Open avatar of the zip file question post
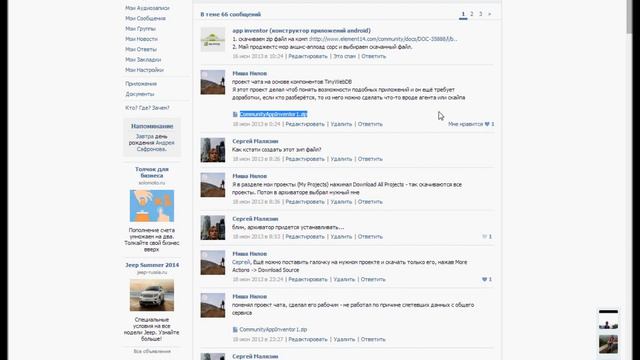The height and width of the screenshot is (360, 640). [213, 150]
